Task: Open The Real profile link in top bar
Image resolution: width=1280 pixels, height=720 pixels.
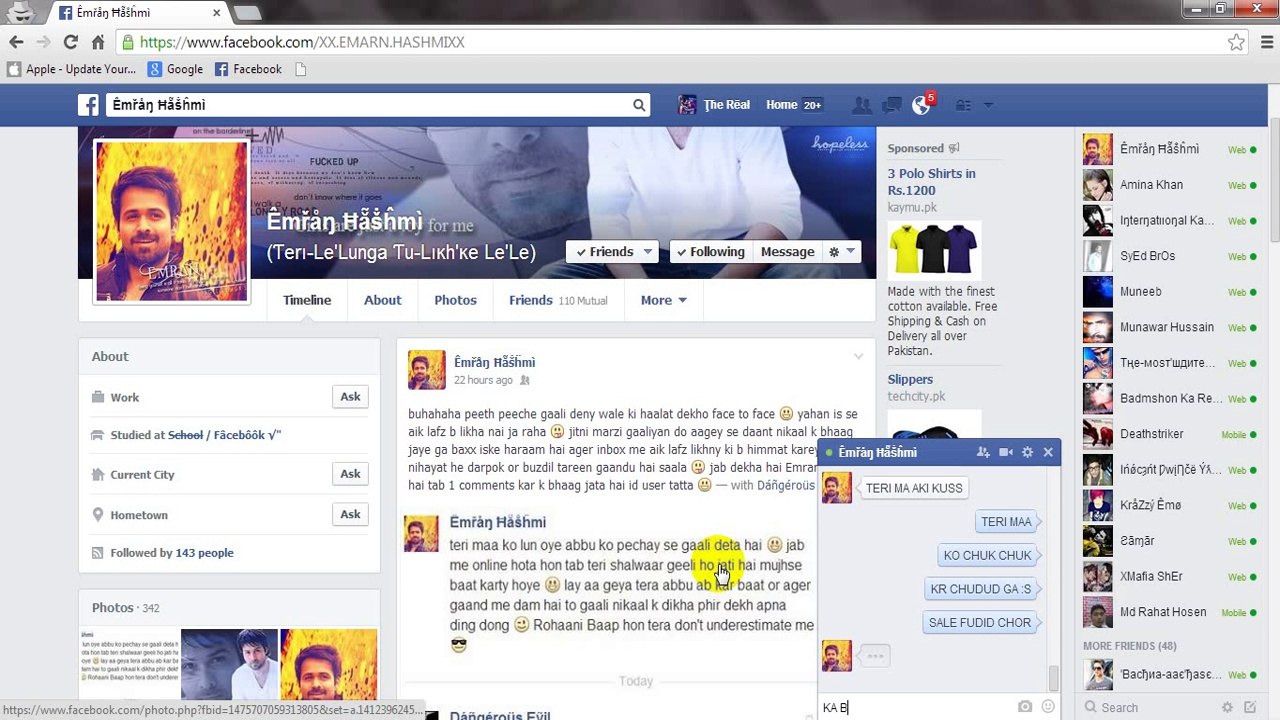Action: (x=714, y=105)
